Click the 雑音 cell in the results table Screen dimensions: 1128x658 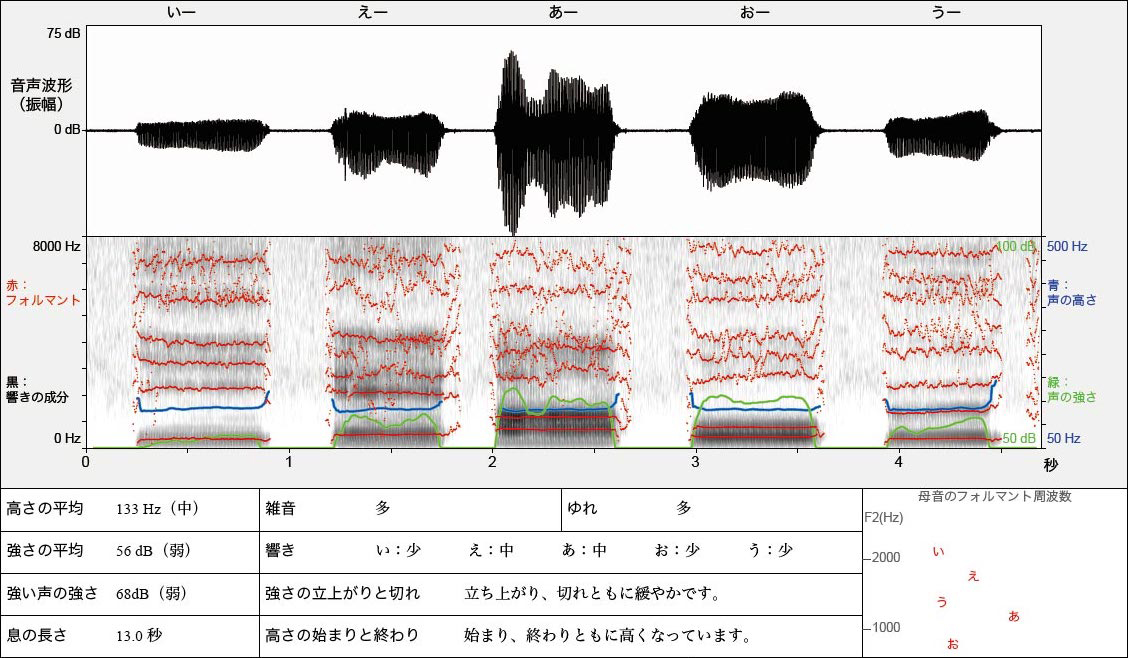(410, 509)
